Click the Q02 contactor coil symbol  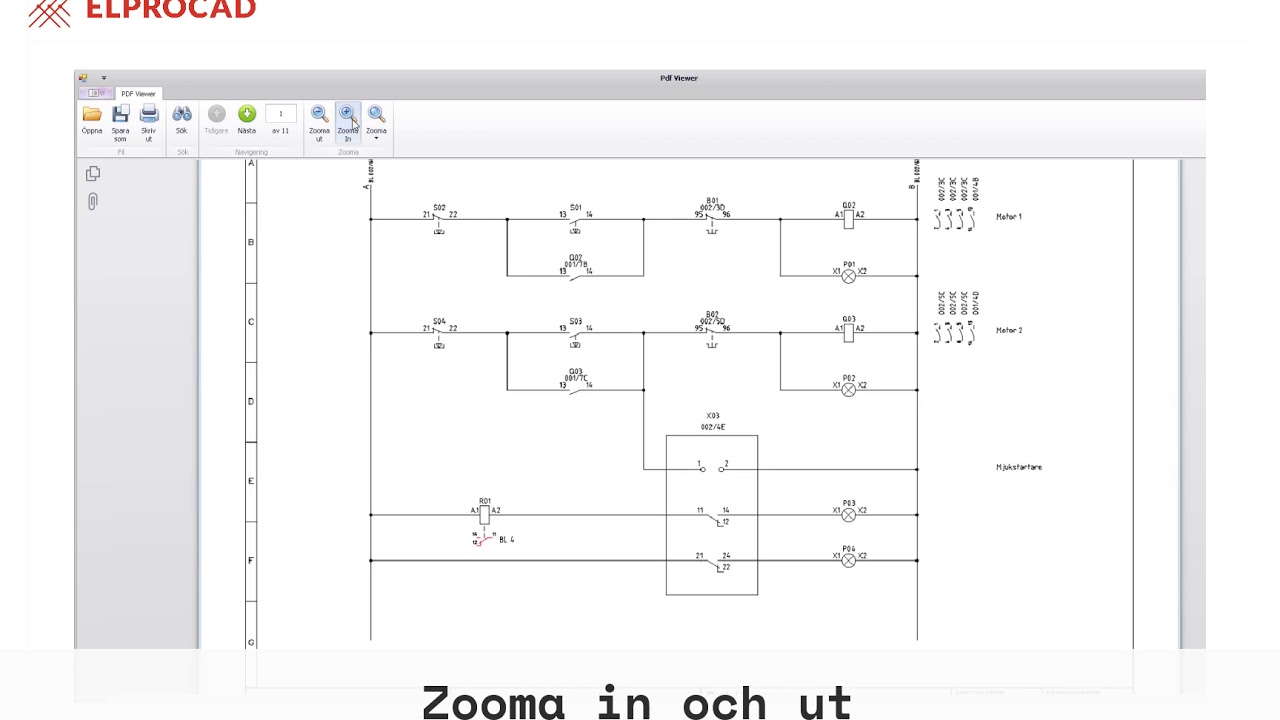pyautogui.click(x=849, y=219)
